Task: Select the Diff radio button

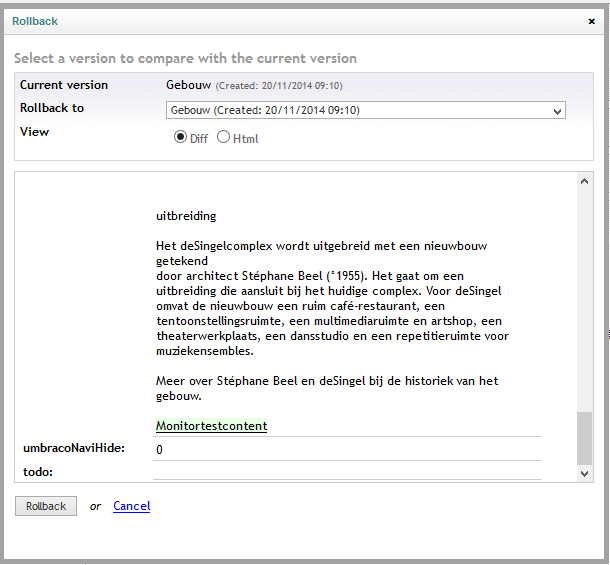Action: point(180,137)
